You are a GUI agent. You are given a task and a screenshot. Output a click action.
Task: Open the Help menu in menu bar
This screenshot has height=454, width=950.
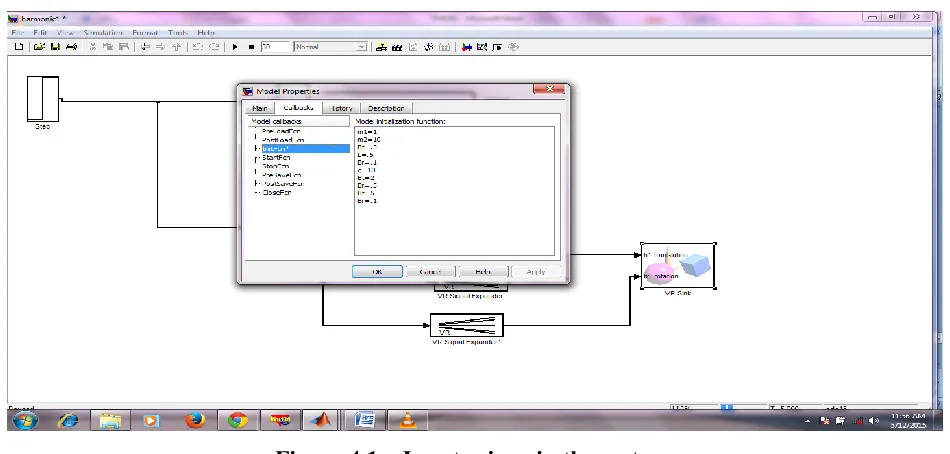[x=206, y=33]
